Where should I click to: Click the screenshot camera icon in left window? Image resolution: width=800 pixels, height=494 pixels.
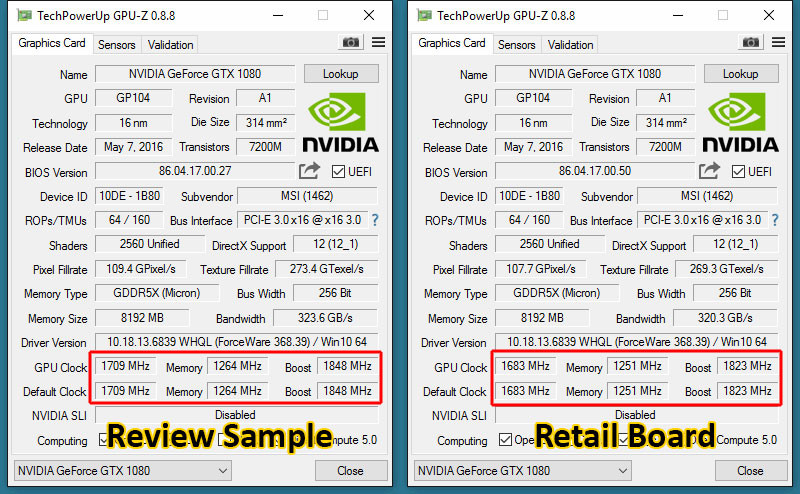(351, 42)
